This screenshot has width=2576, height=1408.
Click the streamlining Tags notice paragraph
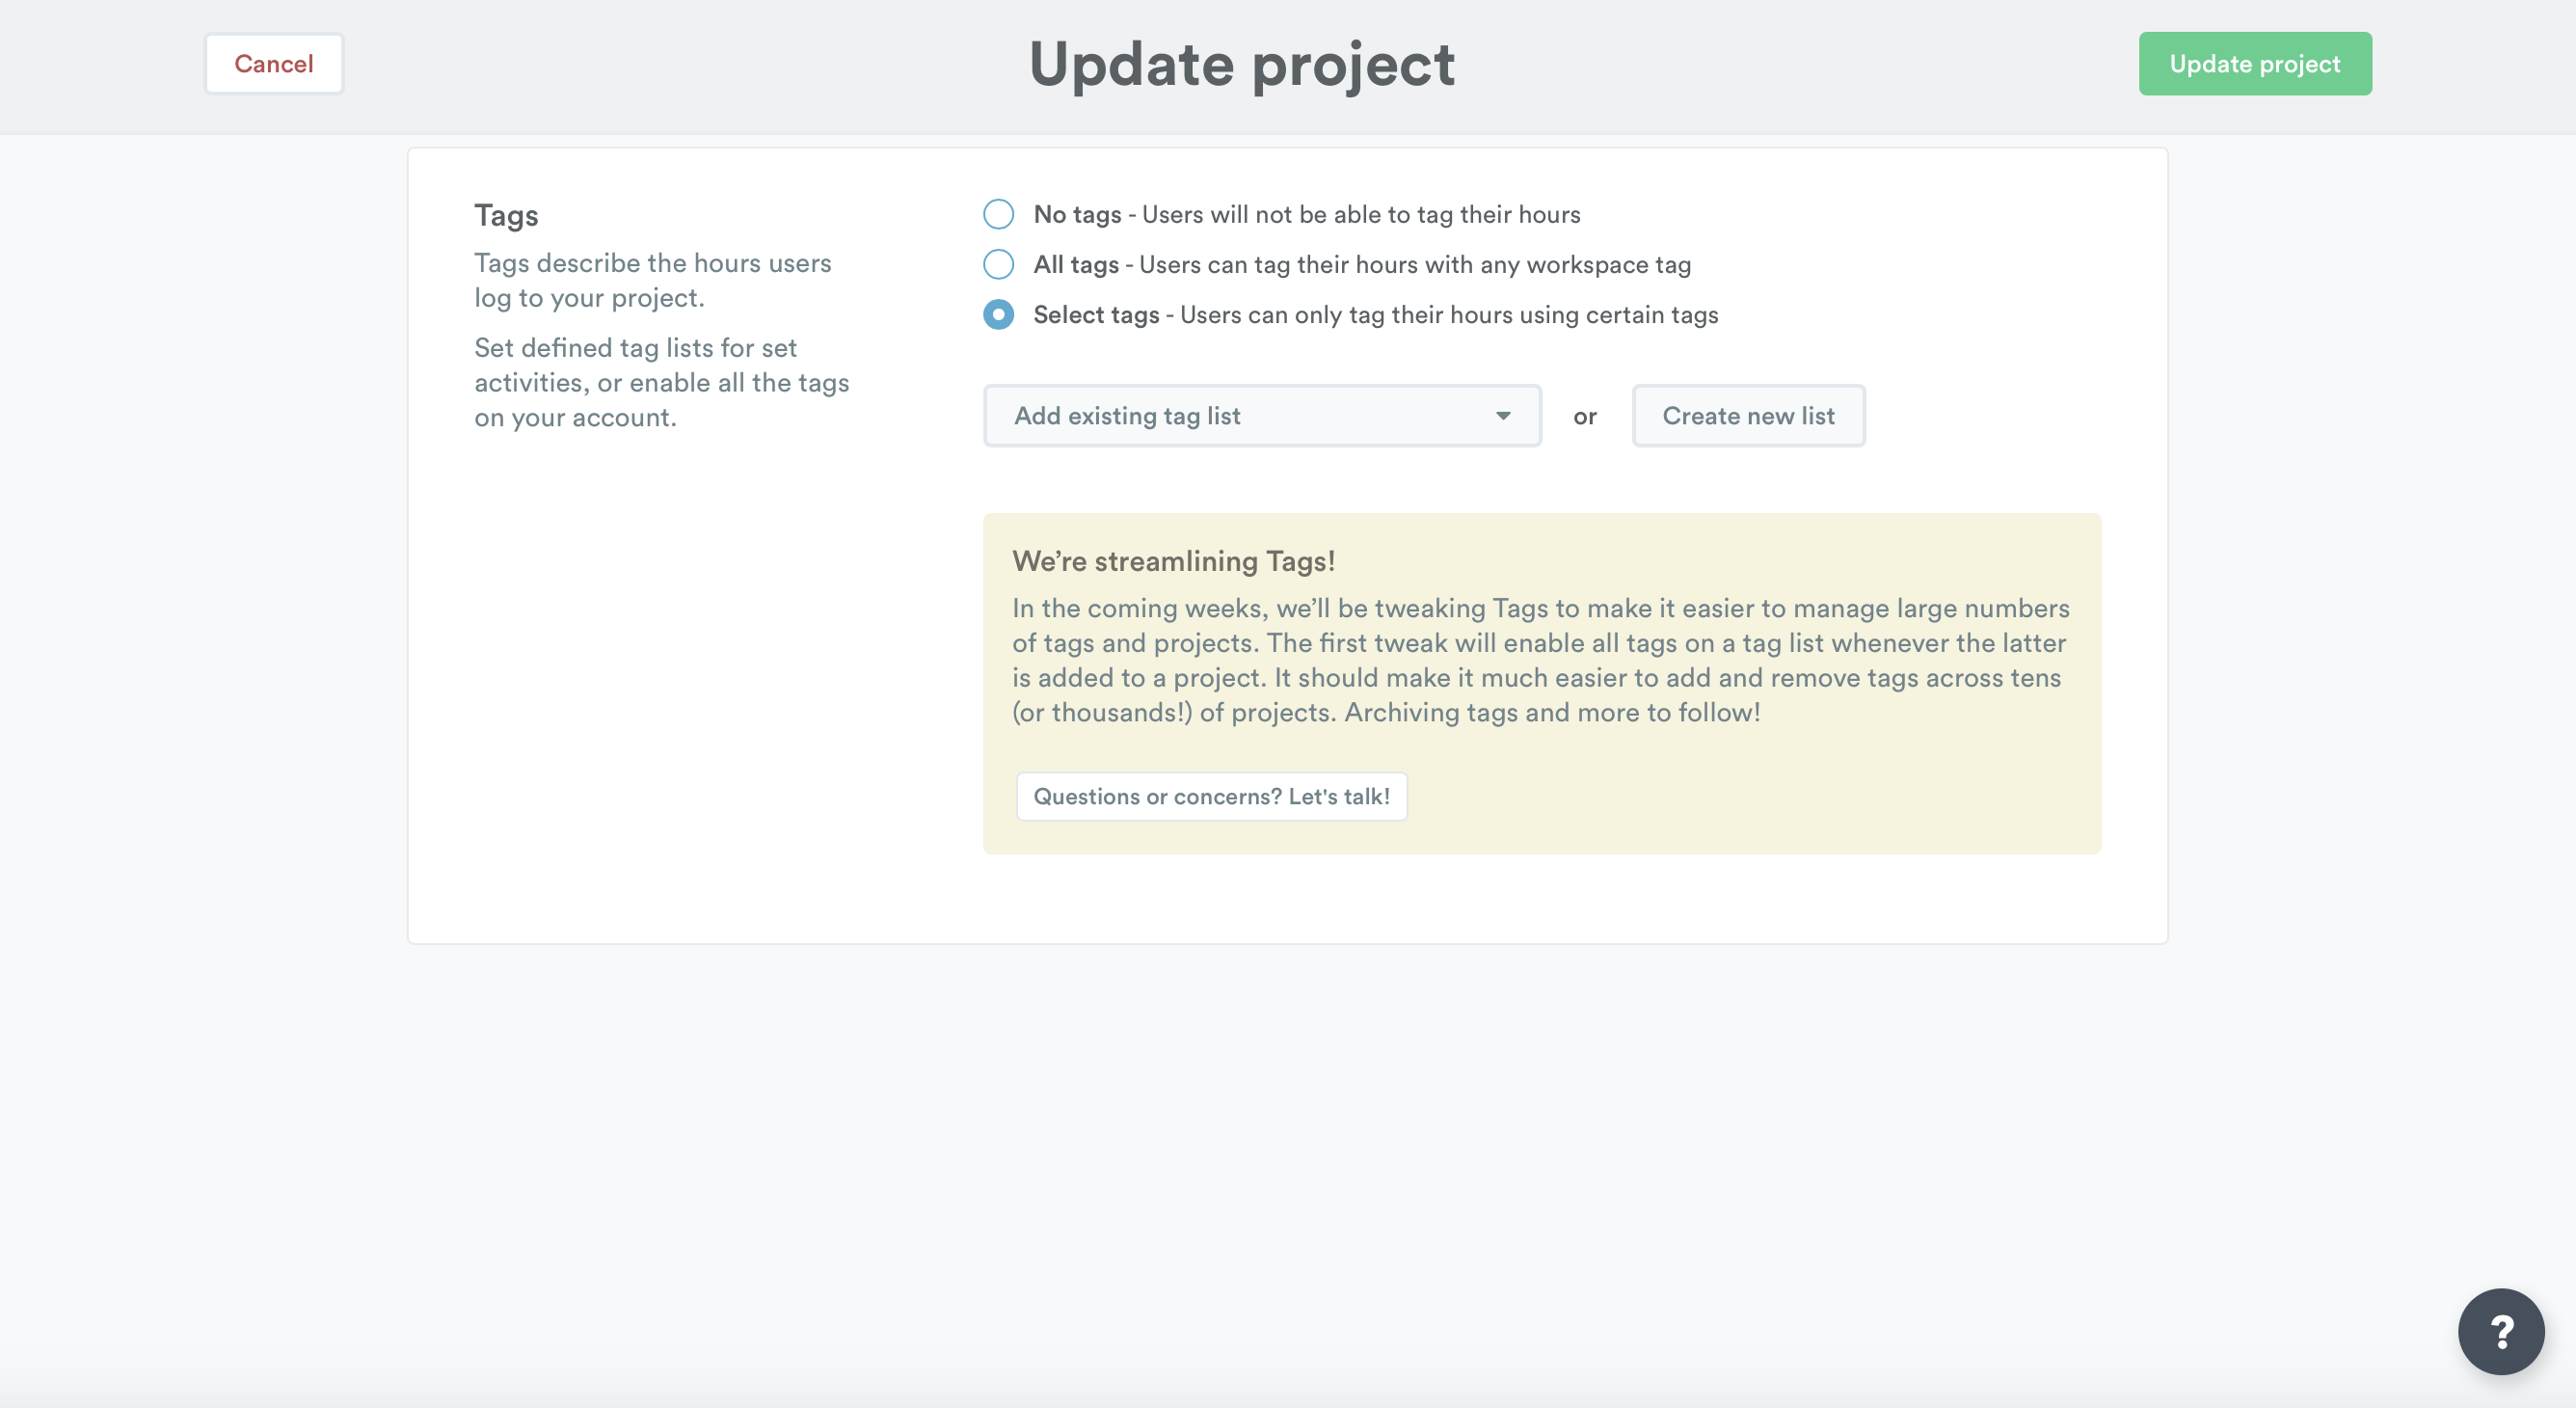click(1540, 660)
